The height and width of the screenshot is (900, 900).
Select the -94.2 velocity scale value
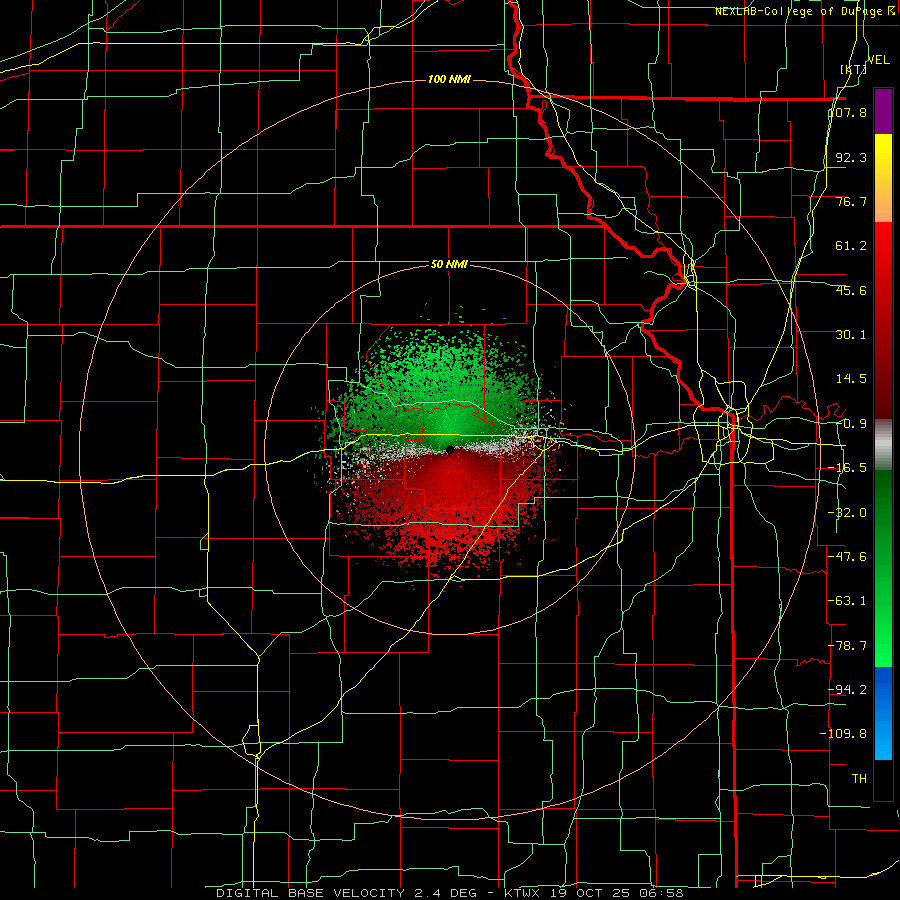pos(848,689)
